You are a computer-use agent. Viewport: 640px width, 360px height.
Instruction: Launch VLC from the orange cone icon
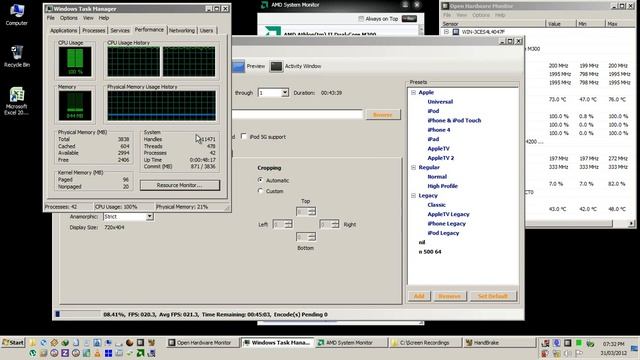[97, 353]
